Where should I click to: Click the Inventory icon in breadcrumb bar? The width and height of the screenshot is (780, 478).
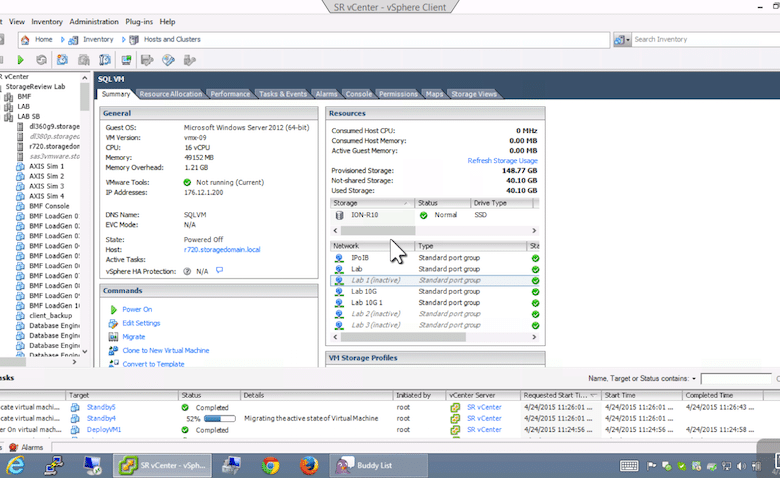tap(73, 40)
